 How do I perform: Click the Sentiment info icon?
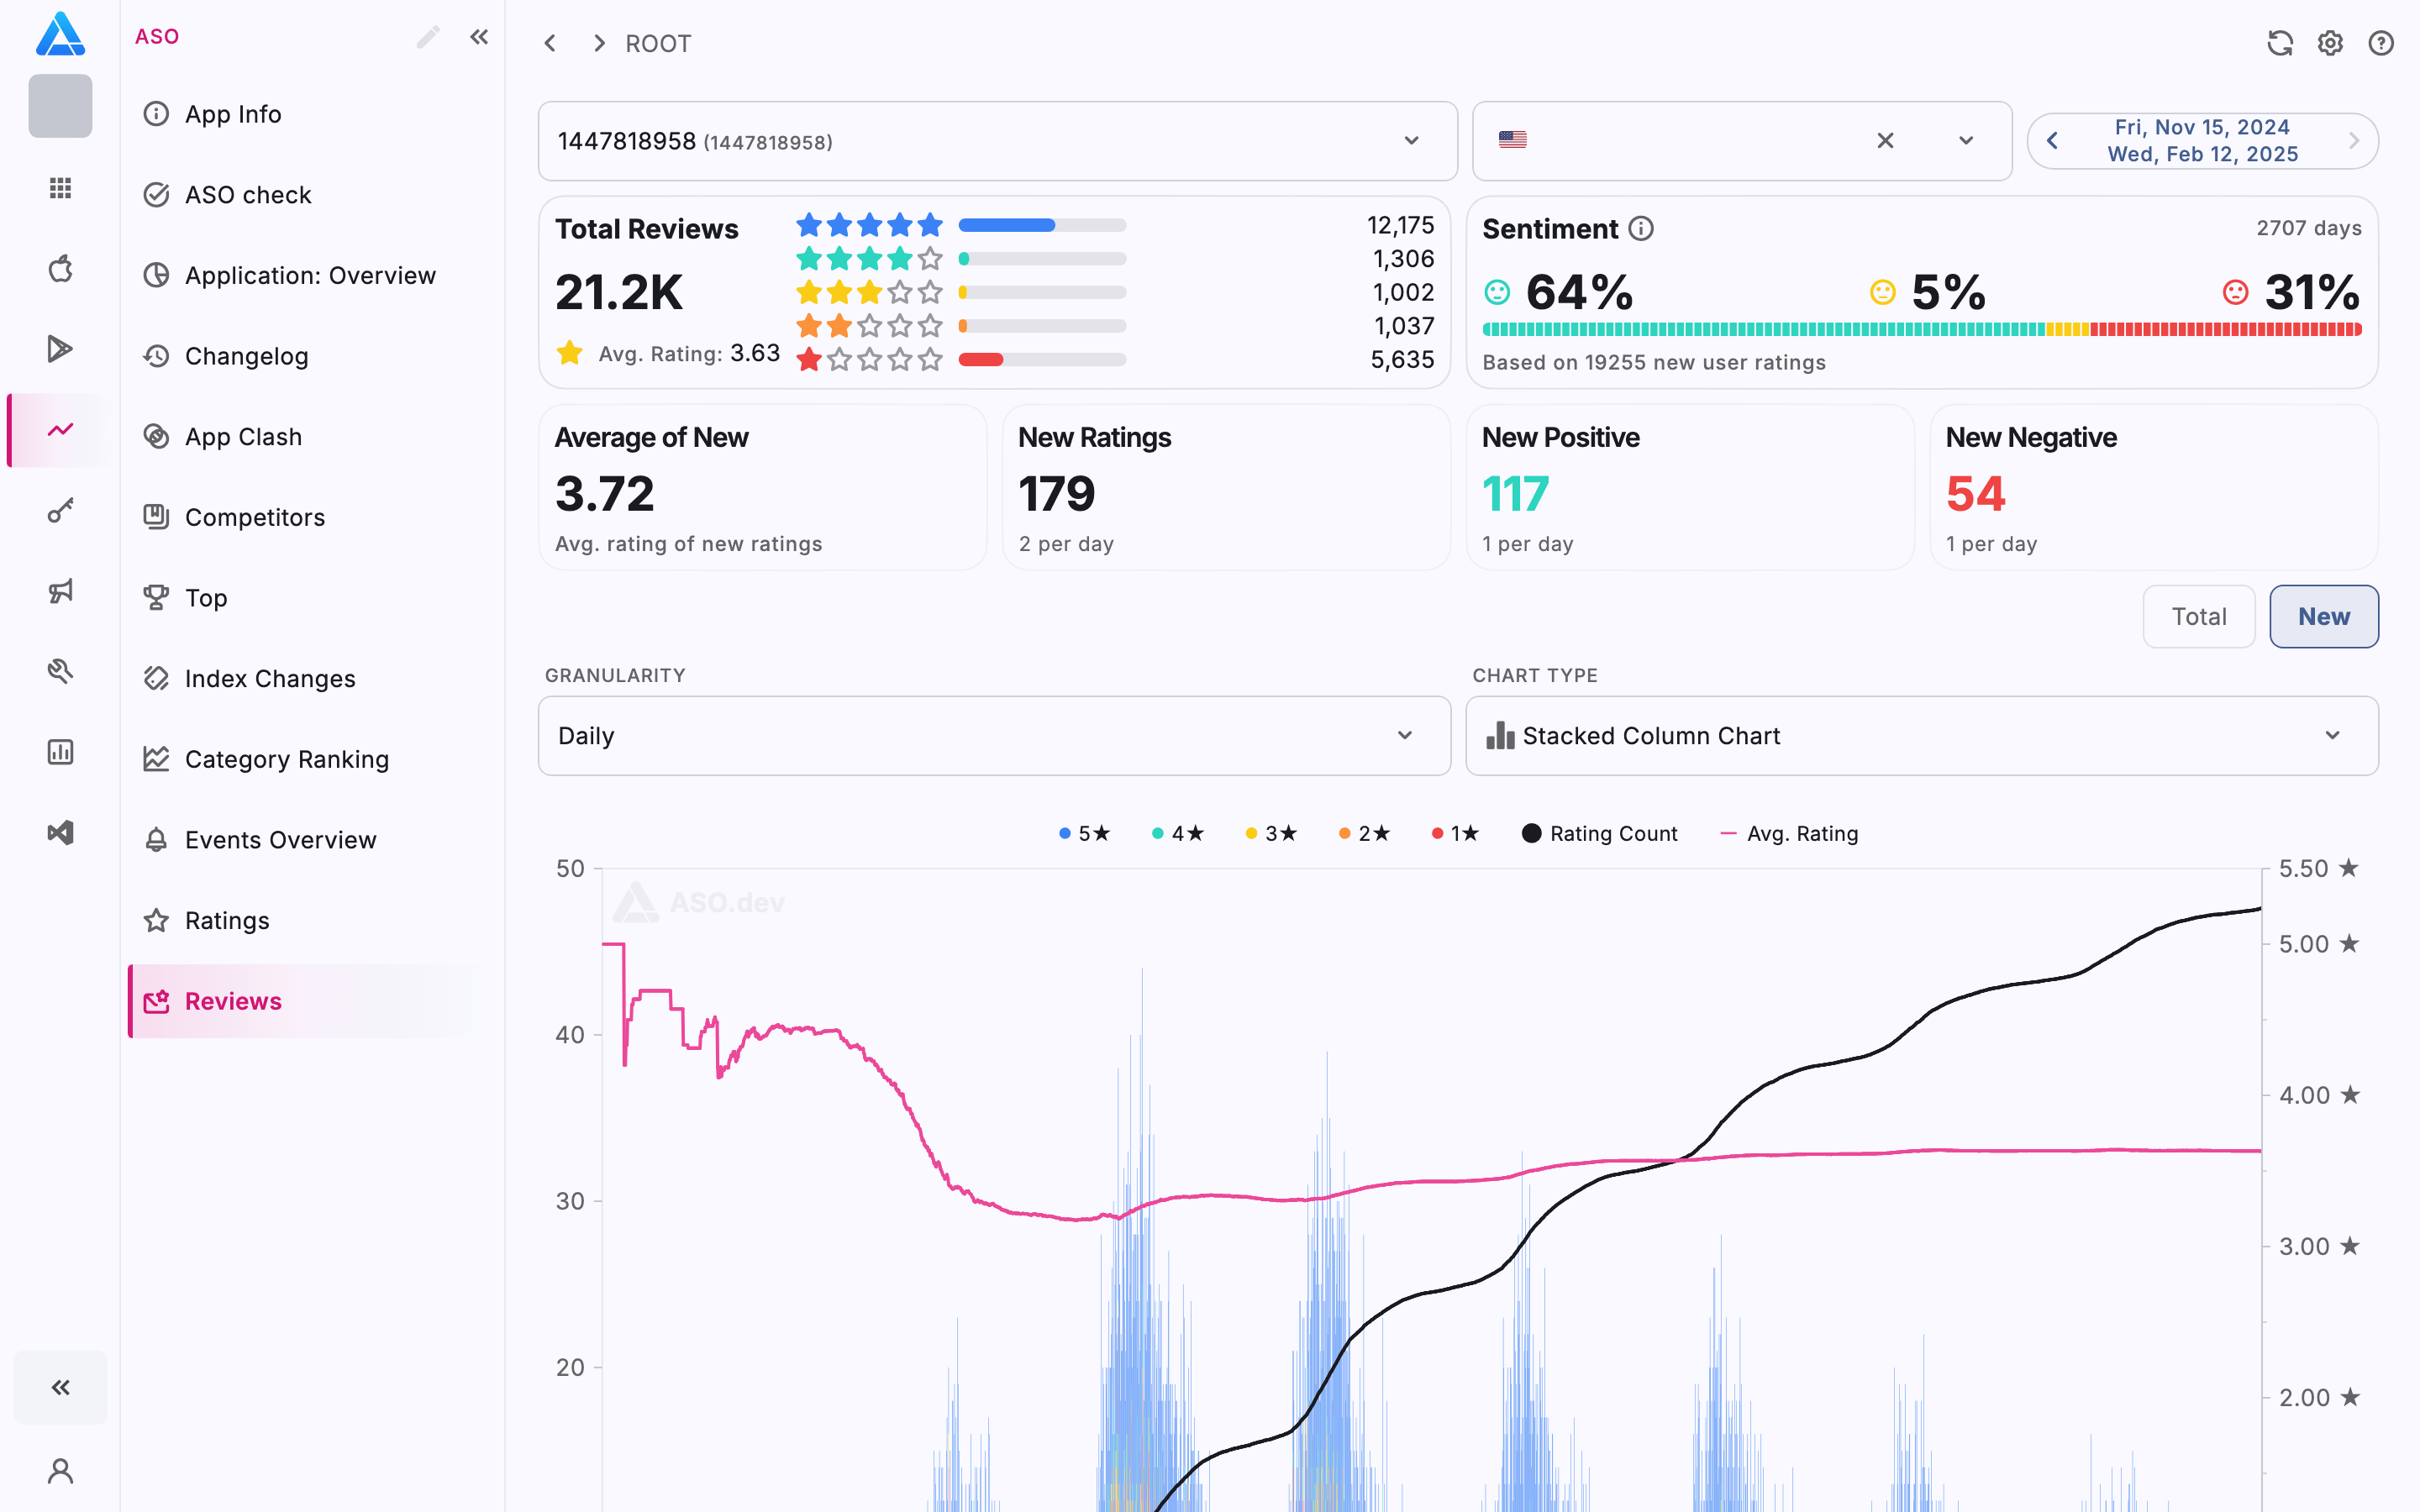coord(1641,229)
